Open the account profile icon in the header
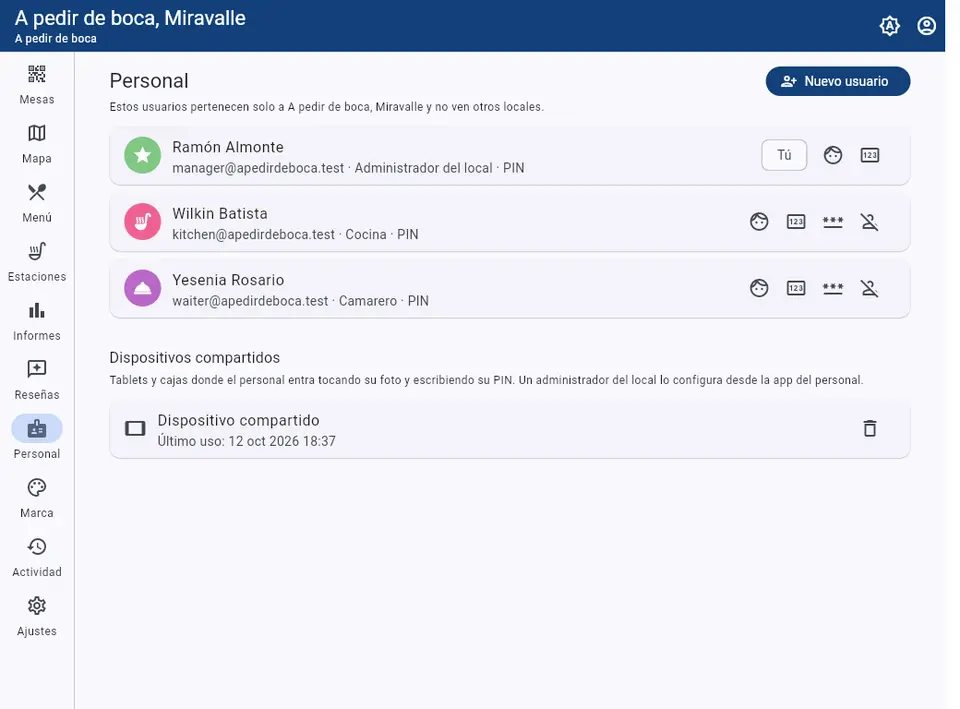The width and height of the screenshot is (960, 709). 926,26
